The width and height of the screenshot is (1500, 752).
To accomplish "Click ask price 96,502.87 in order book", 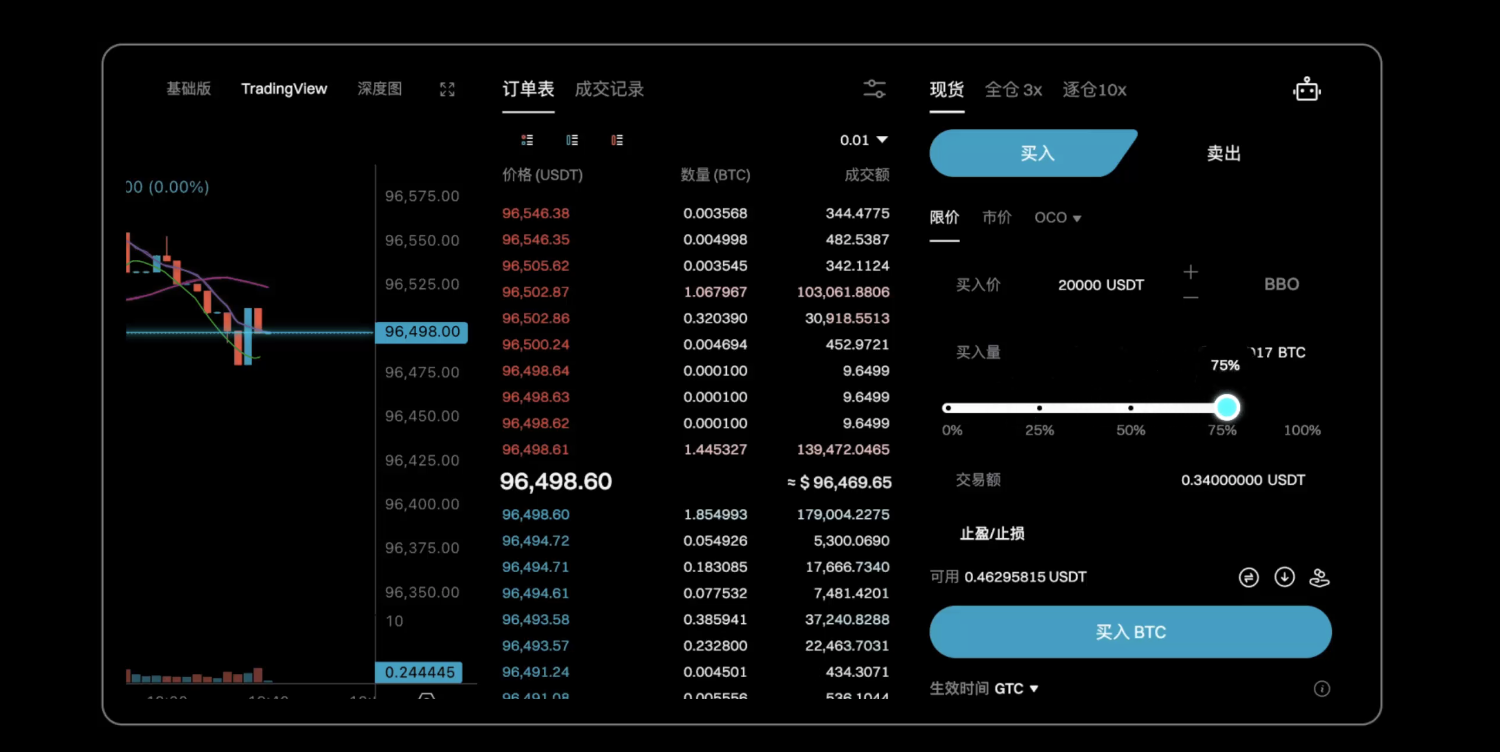I will [x=536, y=292].
